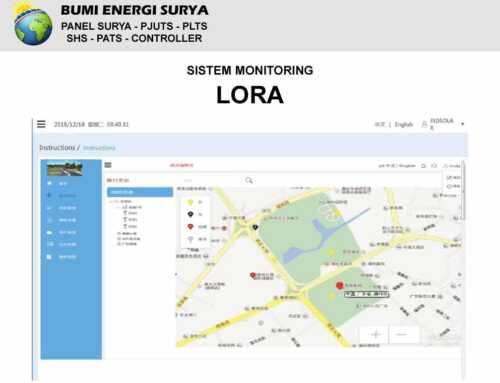Click the street photo thumbnail in blue sidebar

pyautogui.click(x=65, y=168)
